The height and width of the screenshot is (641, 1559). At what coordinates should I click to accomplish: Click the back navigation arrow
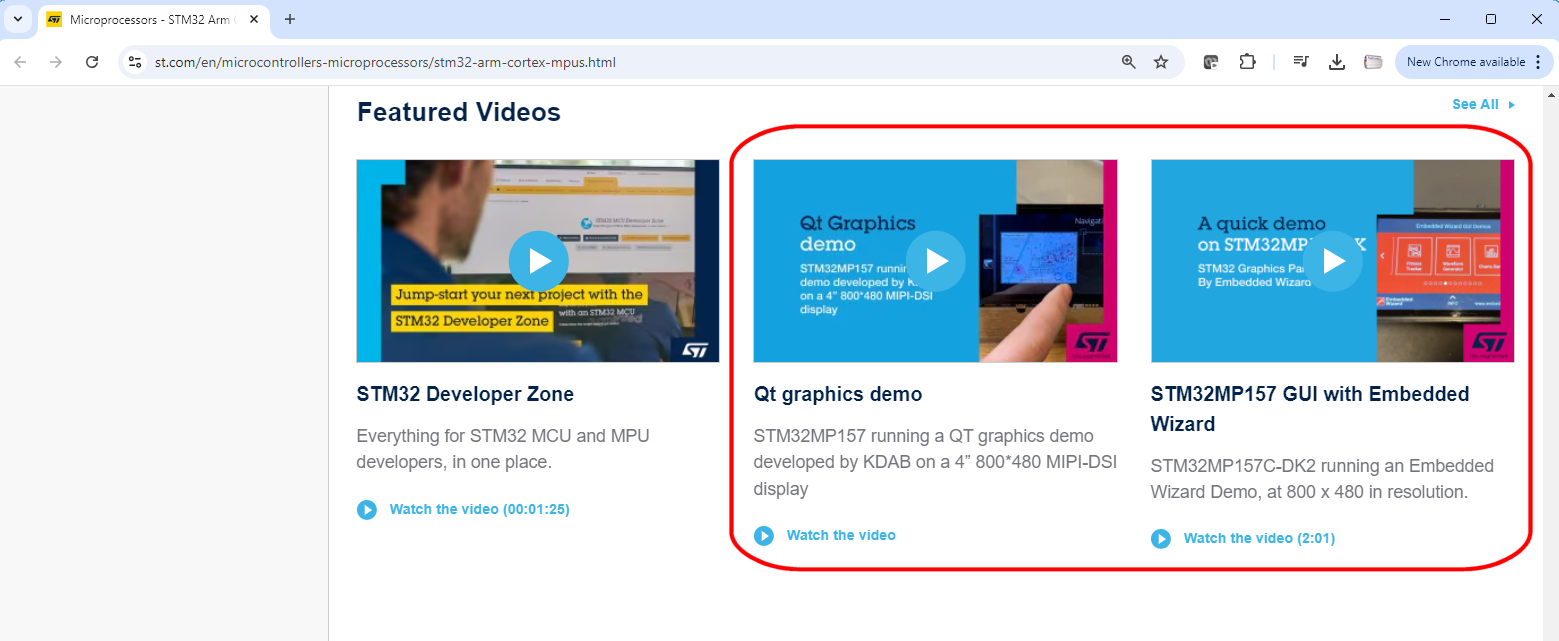[20, 61]
